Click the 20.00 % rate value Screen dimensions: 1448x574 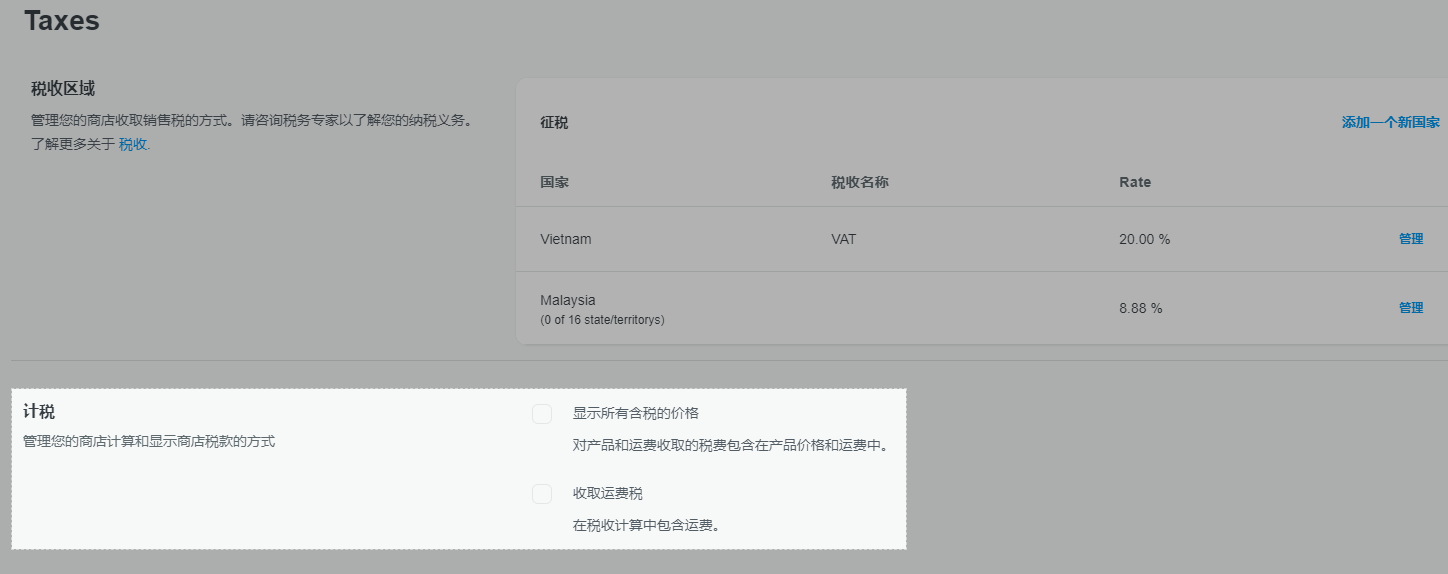[x=1144, y=240]
